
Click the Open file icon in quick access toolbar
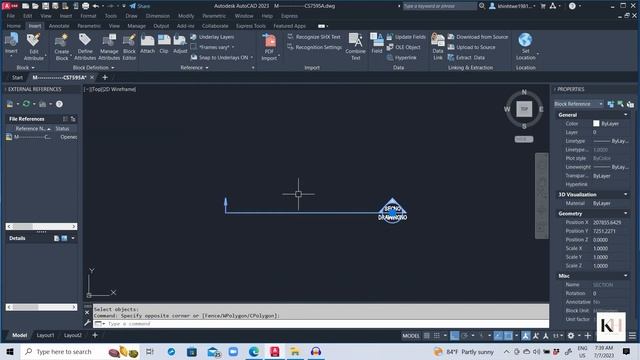35,6
